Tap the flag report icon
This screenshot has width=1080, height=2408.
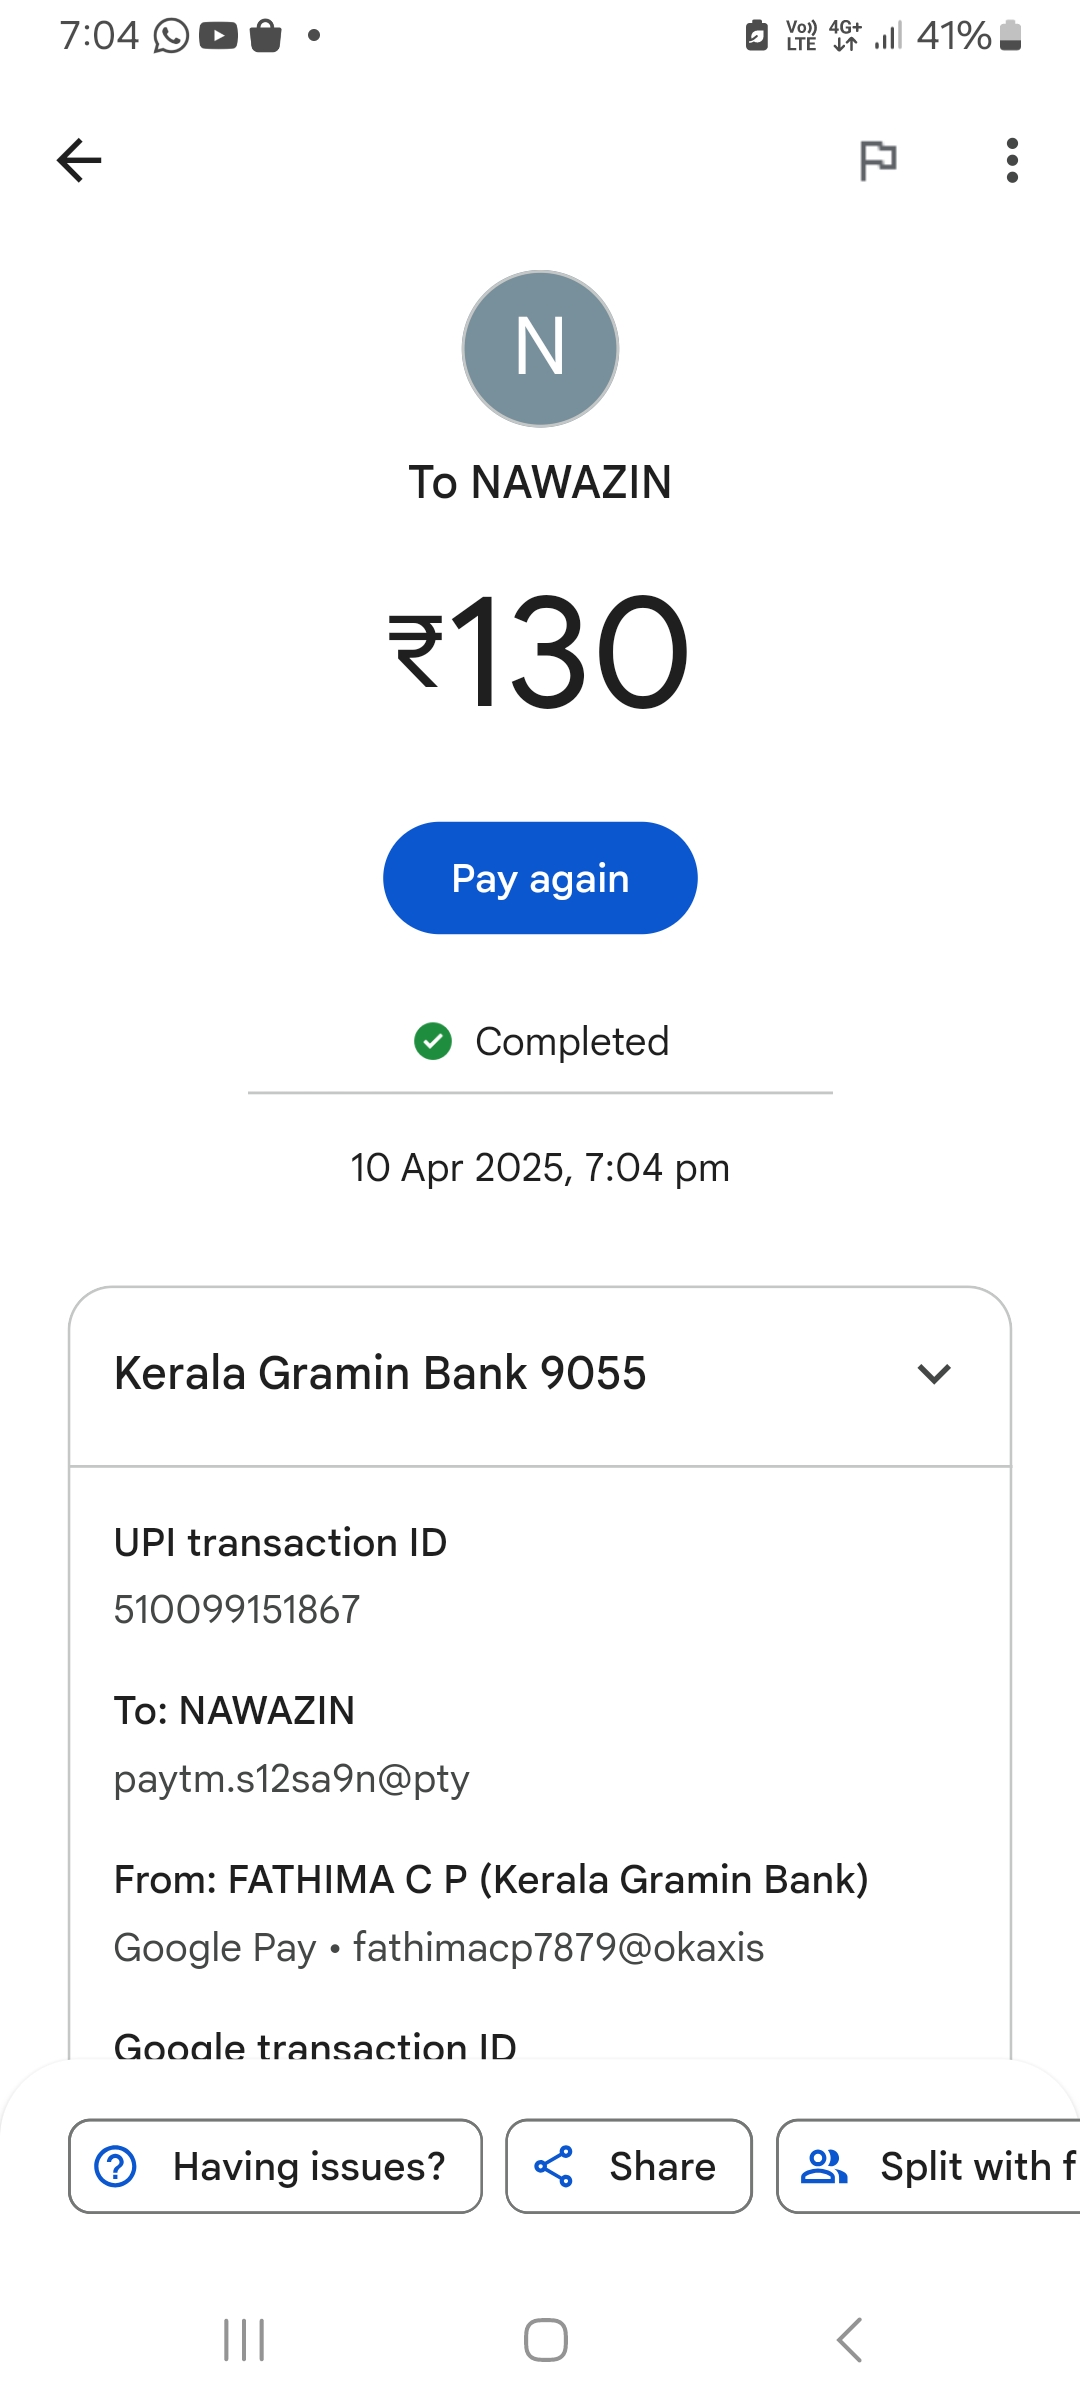[878, 160]
